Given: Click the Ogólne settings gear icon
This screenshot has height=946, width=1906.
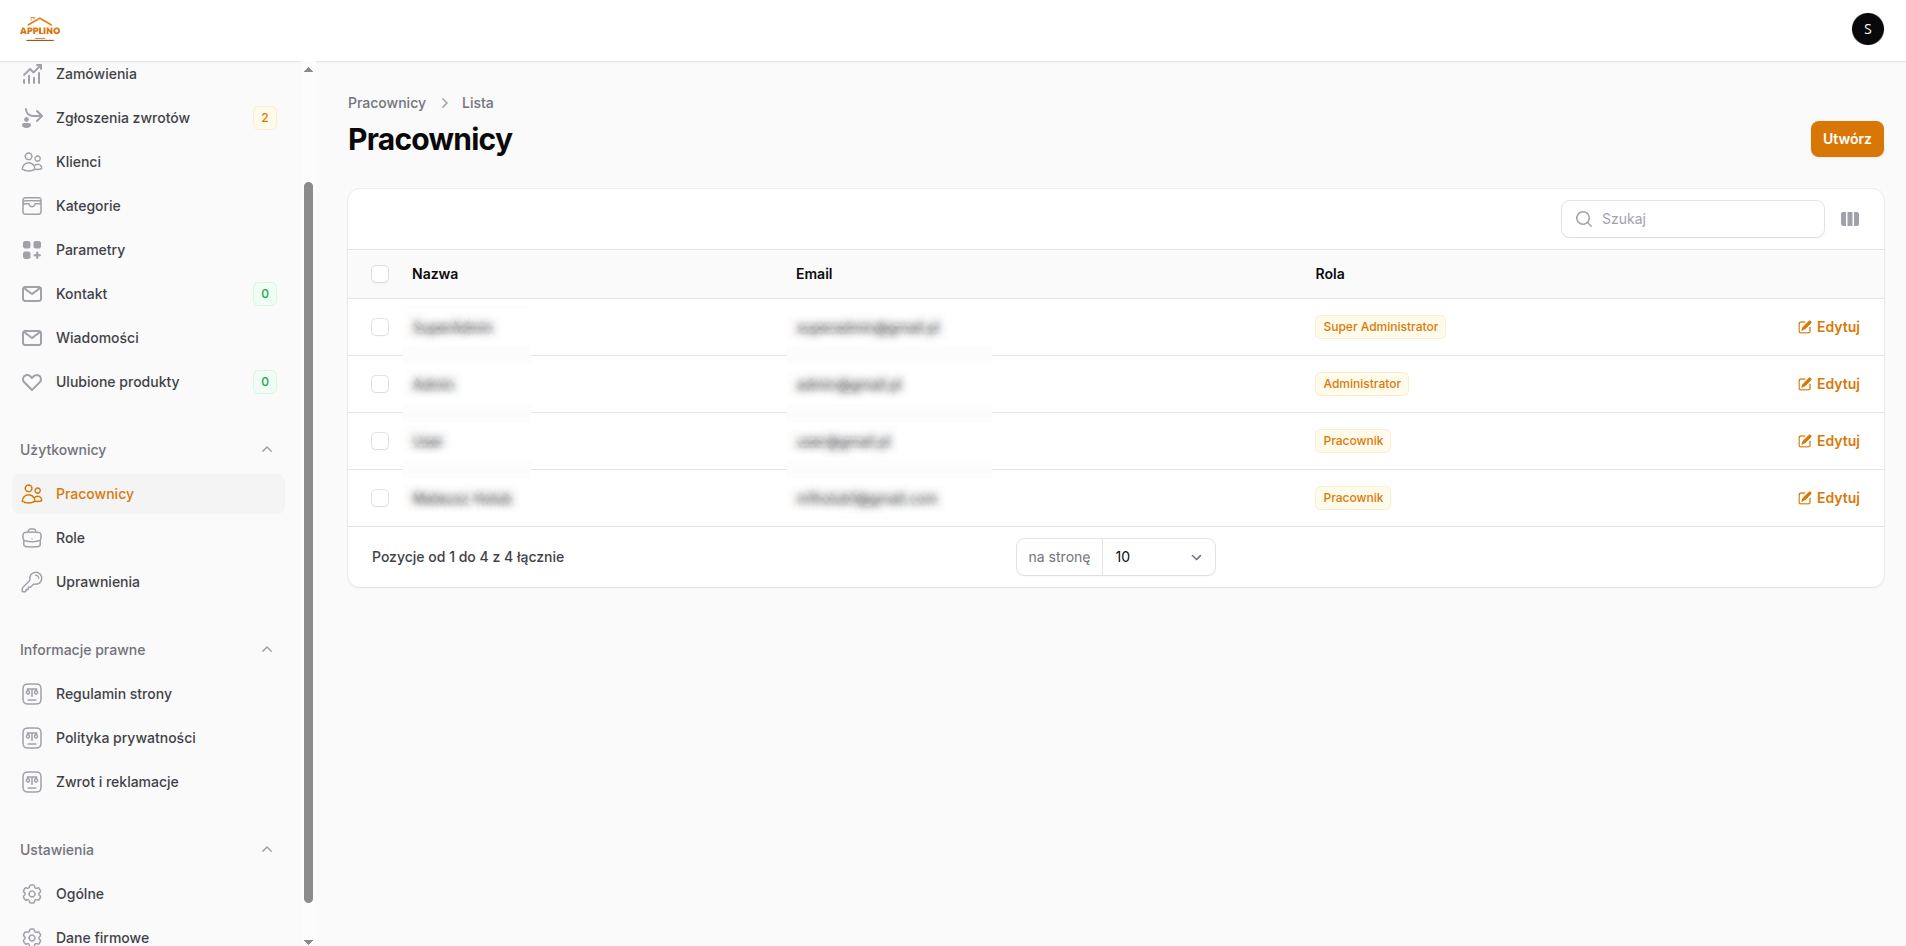Looking at the screenshot, I should [x=32, y=894].
